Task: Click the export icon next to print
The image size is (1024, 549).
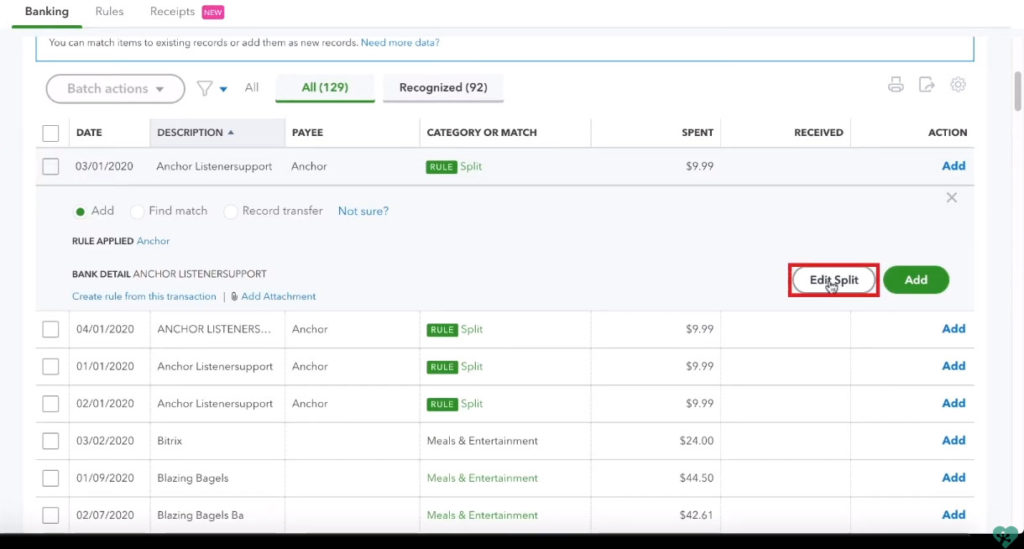Action: pos(927,86)
